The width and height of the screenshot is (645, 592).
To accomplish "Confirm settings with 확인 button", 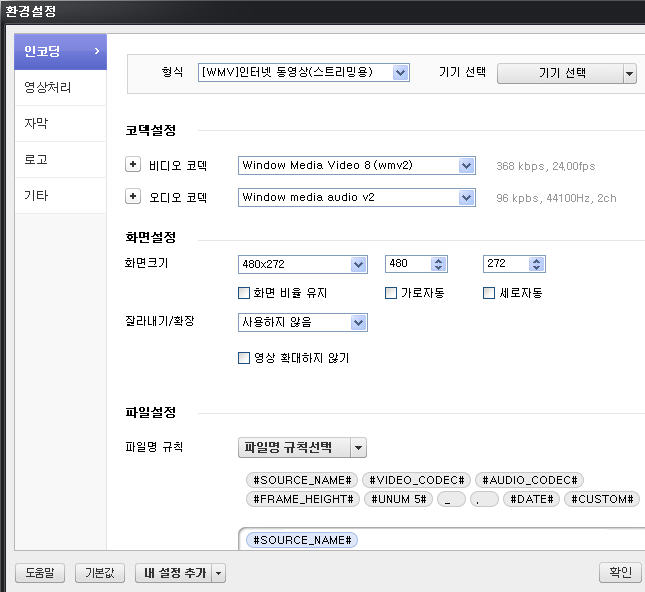I will click(620, 572).
